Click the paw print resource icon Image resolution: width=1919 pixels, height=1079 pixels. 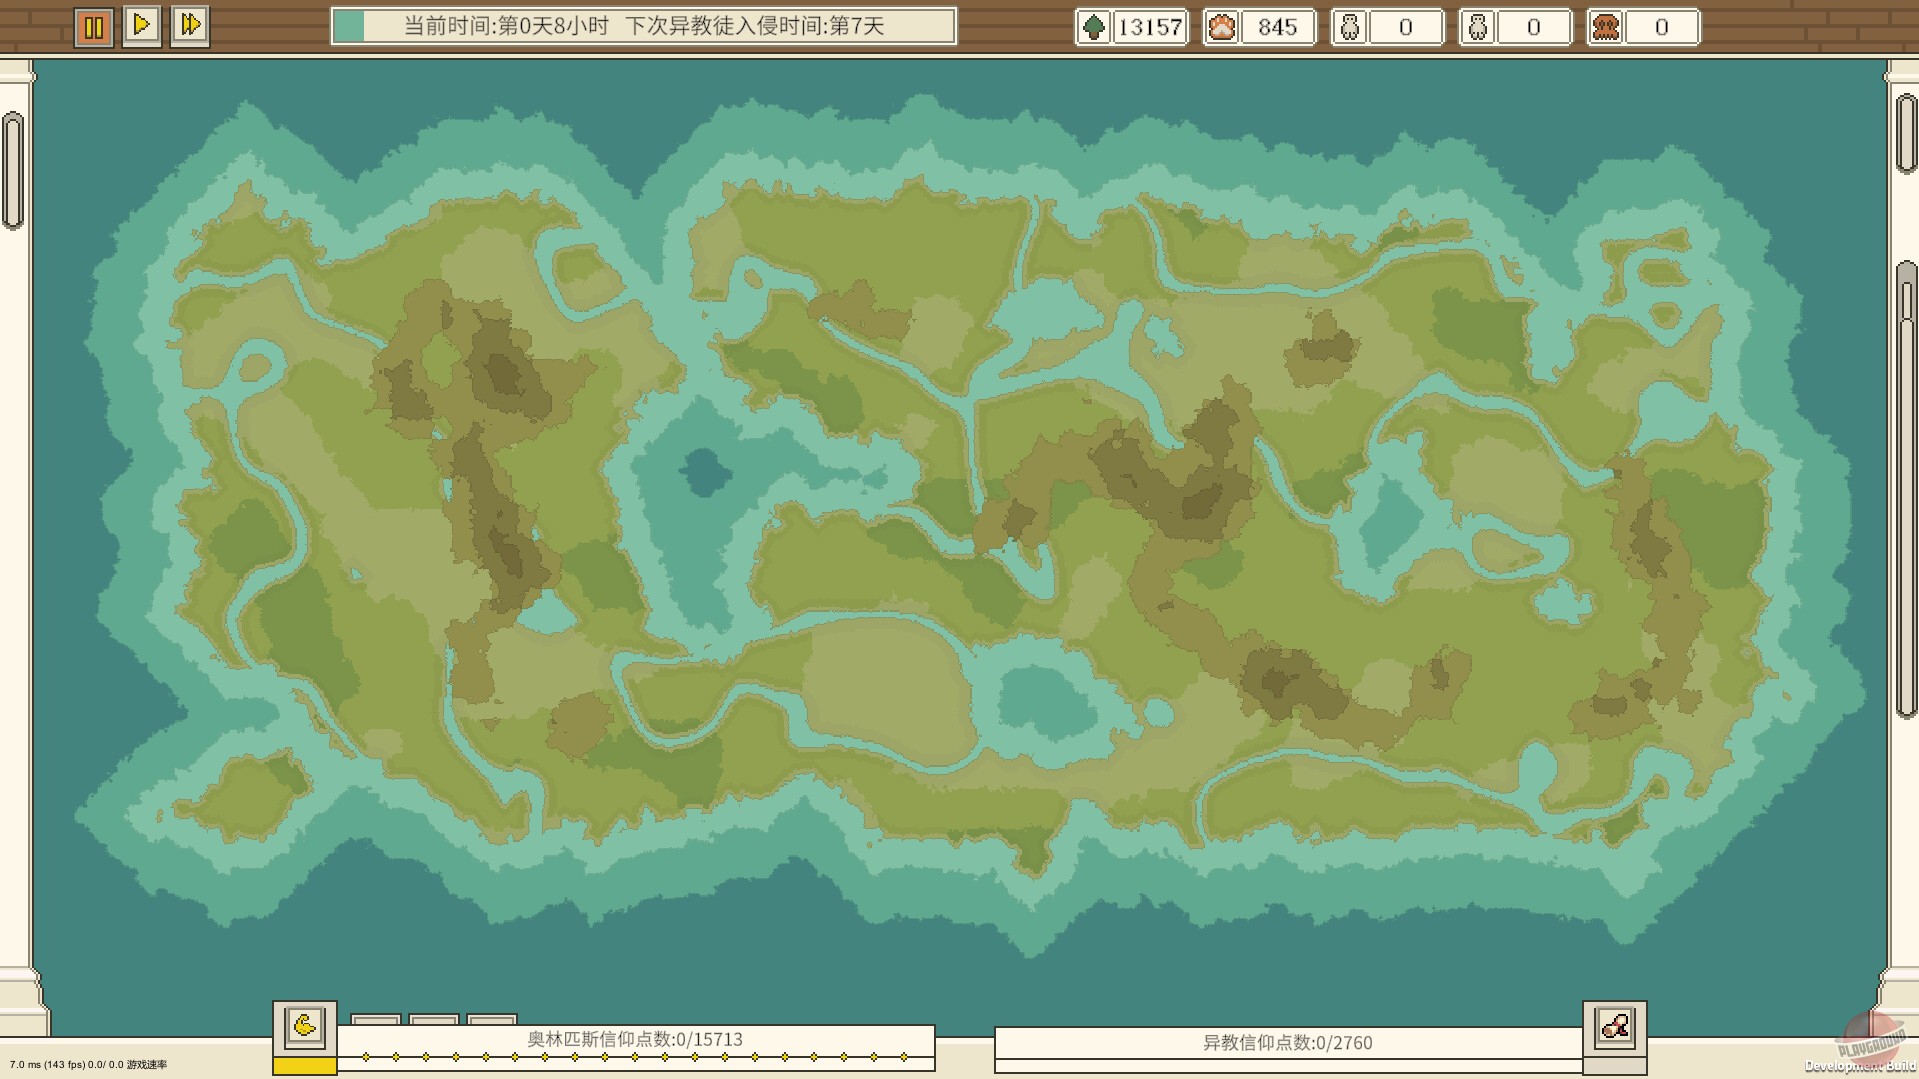tap(1221, 27)
